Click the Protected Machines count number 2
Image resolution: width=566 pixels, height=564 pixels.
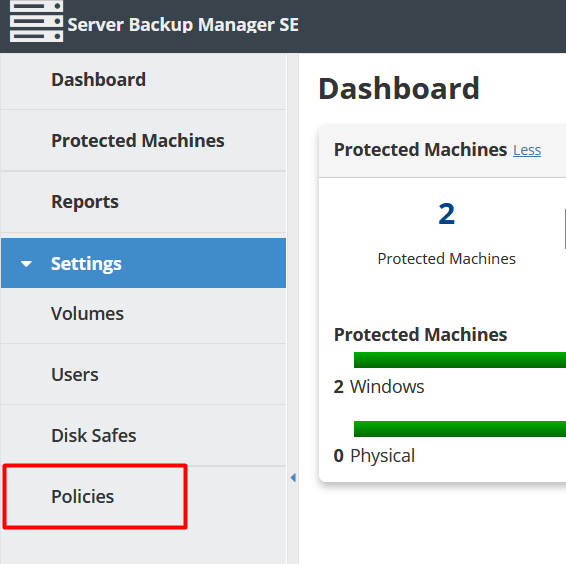(447, 214)
